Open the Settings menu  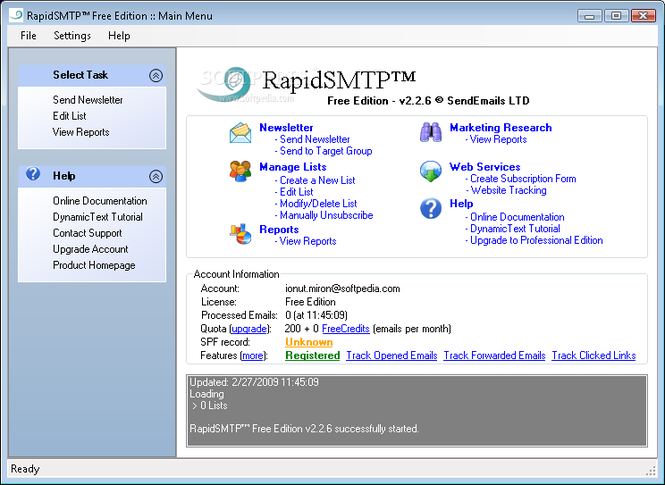tap(72, 36)
